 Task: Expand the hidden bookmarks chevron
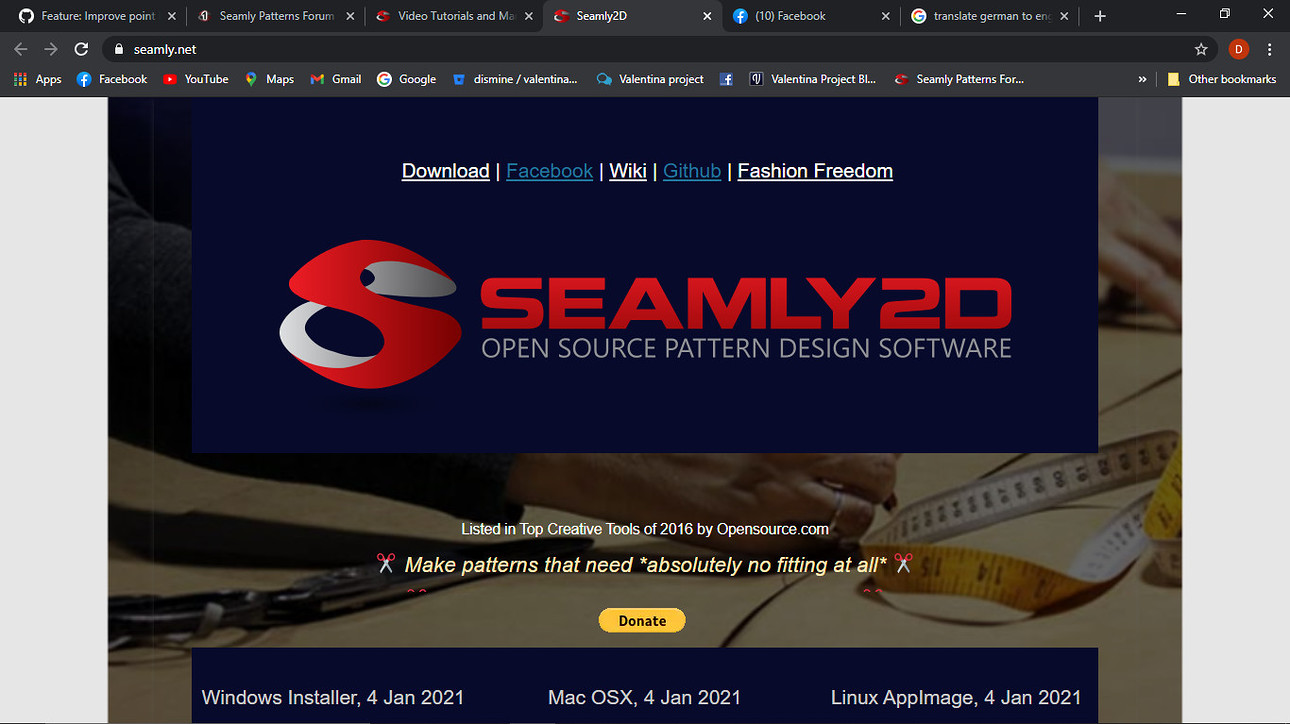1142,79
